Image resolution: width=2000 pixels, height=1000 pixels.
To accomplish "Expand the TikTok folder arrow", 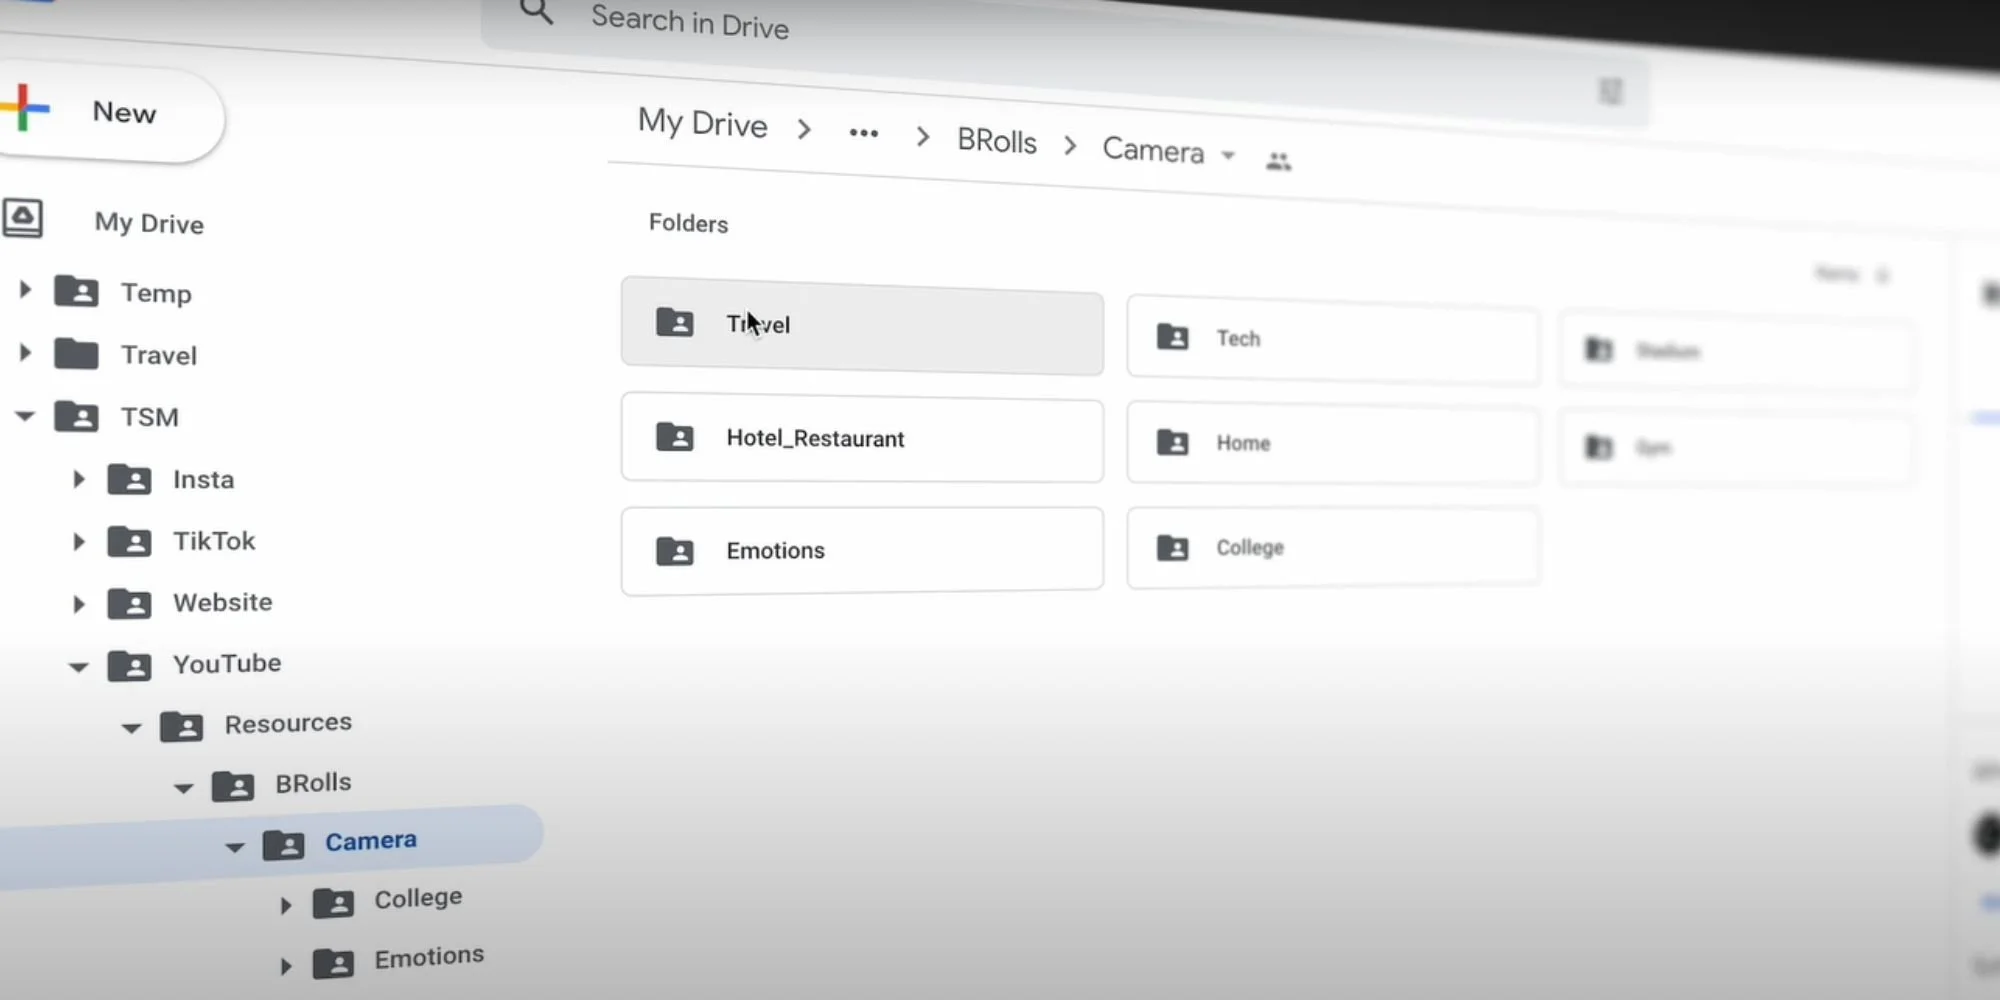I will tap(78, 541).
